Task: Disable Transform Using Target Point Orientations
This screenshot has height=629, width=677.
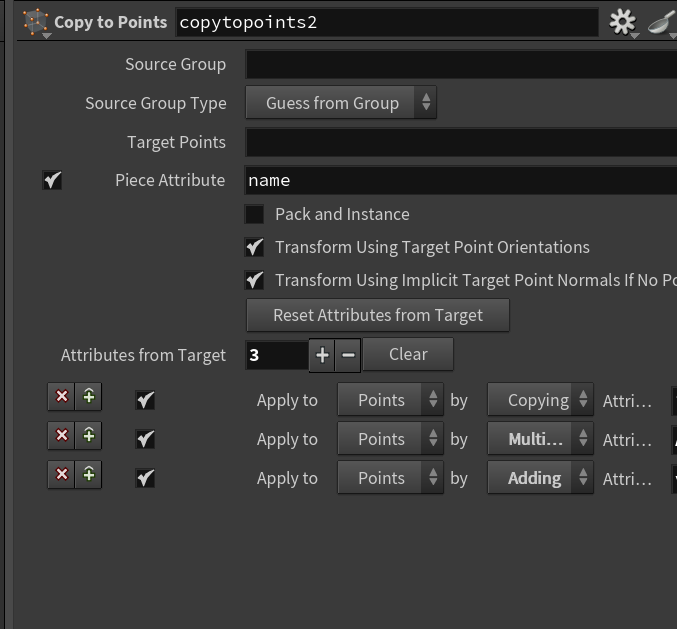Action: pyautogui.click(x=254, y=247)
